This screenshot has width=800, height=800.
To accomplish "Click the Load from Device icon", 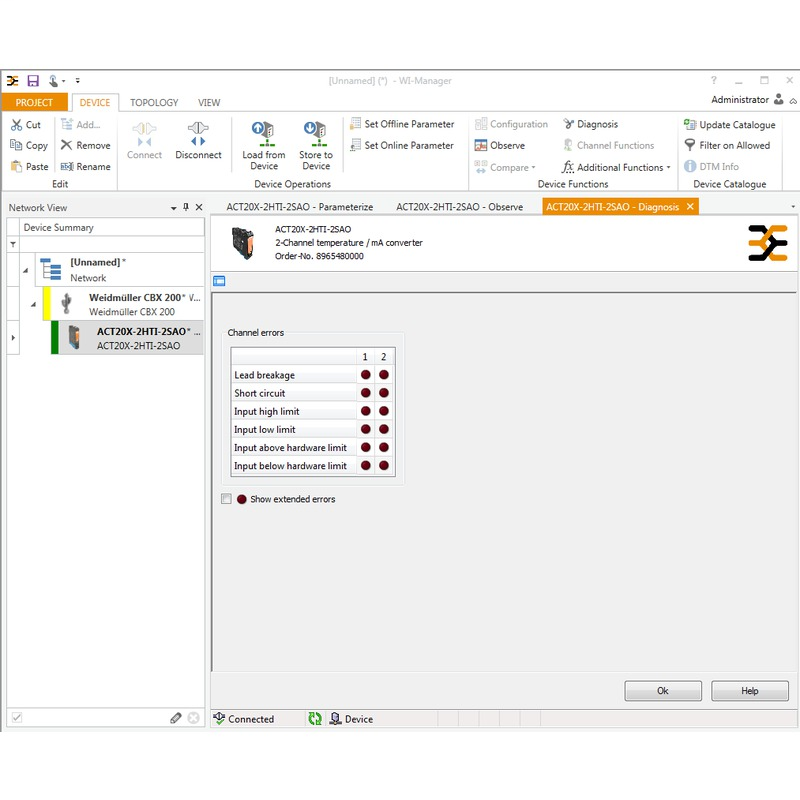I will 263,134.
